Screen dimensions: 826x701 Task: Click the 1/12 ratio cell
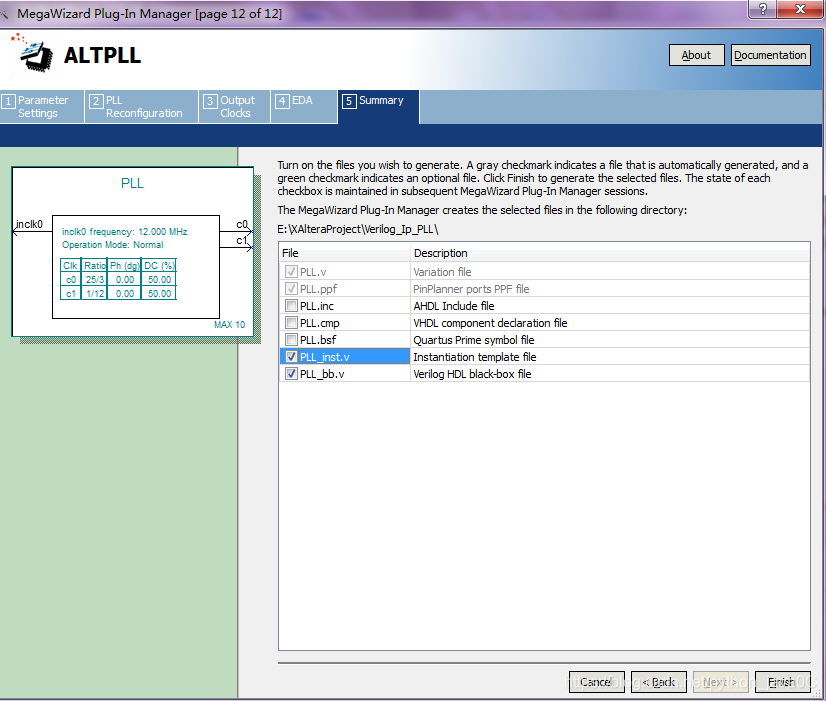95,293
